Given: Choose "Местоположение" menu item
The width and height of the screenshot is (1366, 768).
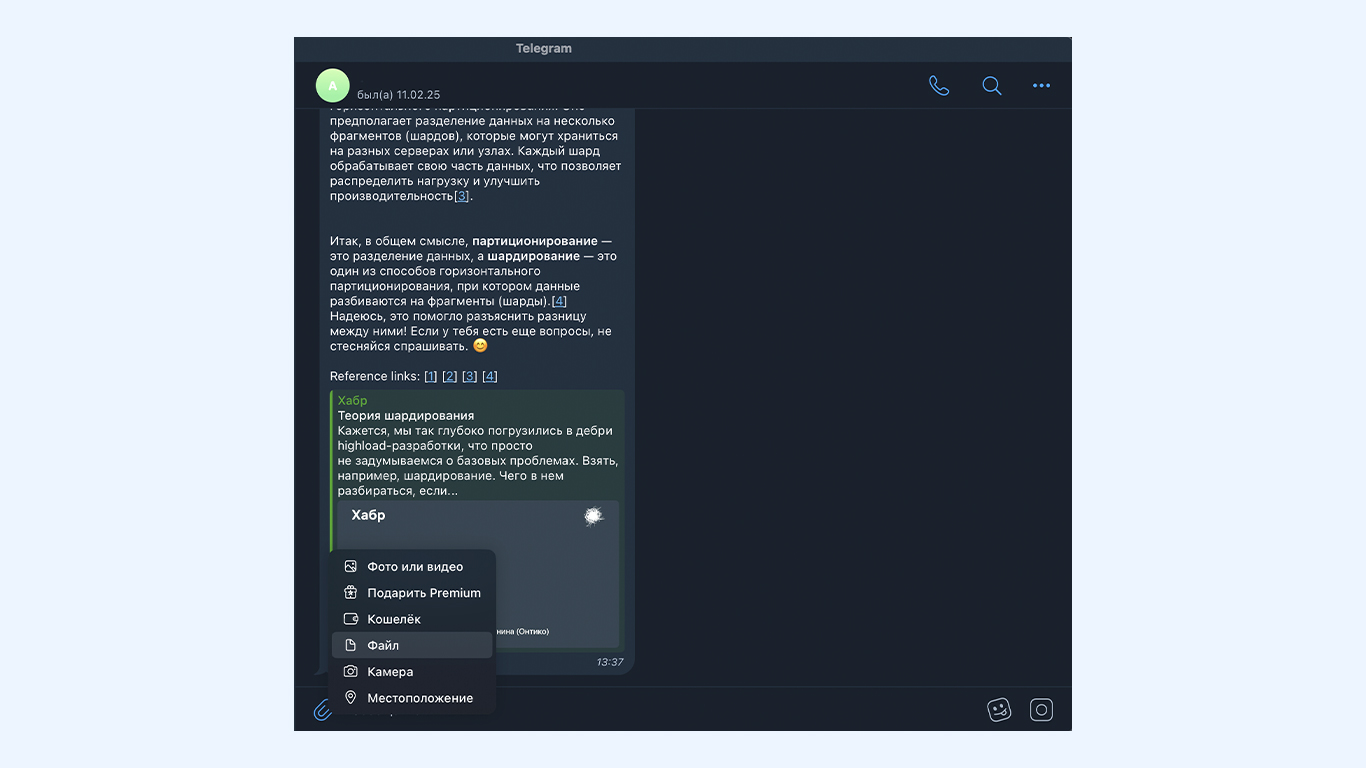Looking at the screenshot, I should tap(413, 698).
